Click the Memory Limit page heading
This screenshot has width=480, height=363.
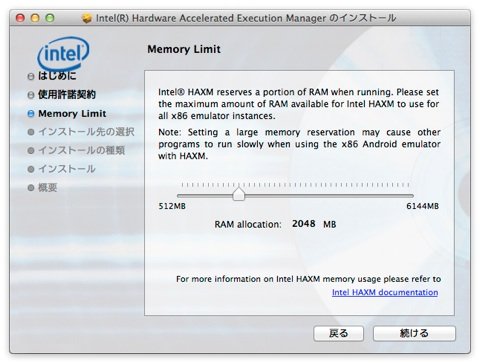pyautogui.click(x=184, y=49)
